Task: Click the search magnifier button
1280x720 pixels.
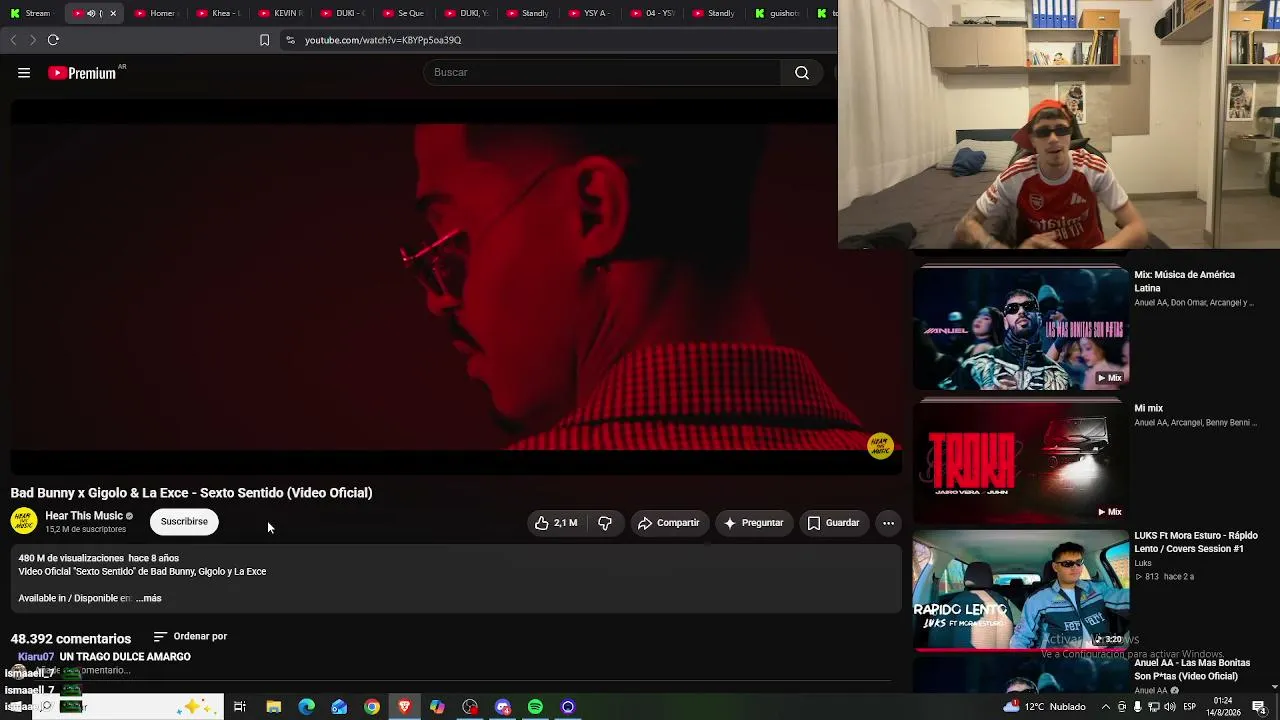Action: [802, 73]
